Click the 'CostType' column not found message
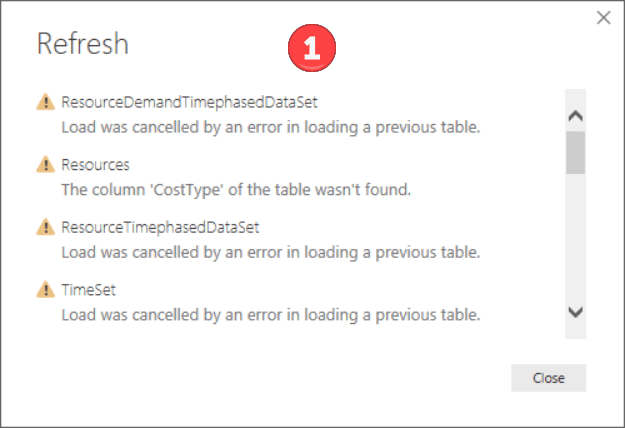Image resolution: width=625 pixels, height=428 pixels. point(236,190)
